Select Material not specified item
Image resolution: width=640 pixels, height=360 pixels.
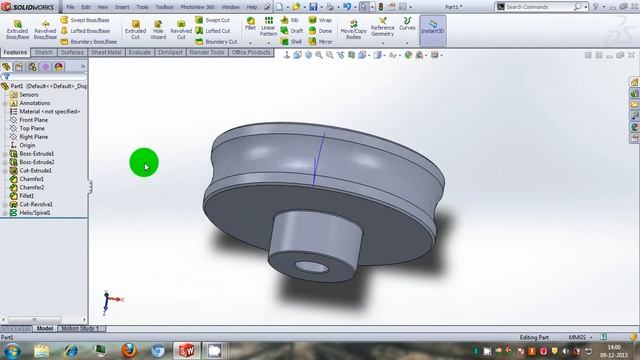point(49,111)
